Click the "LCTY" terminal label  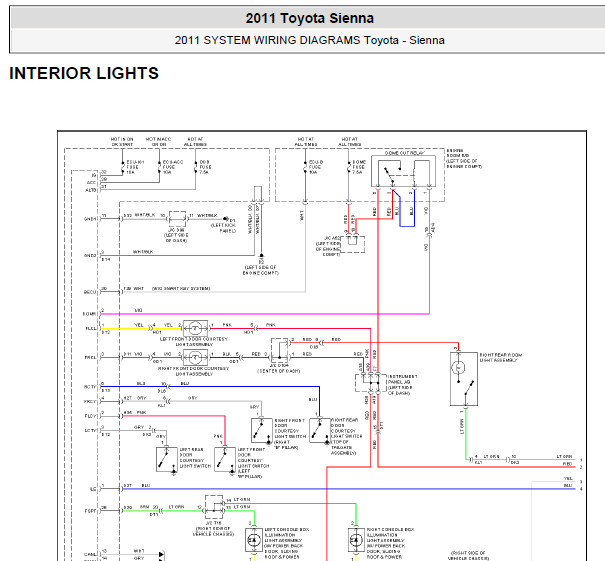coord(90,431)
